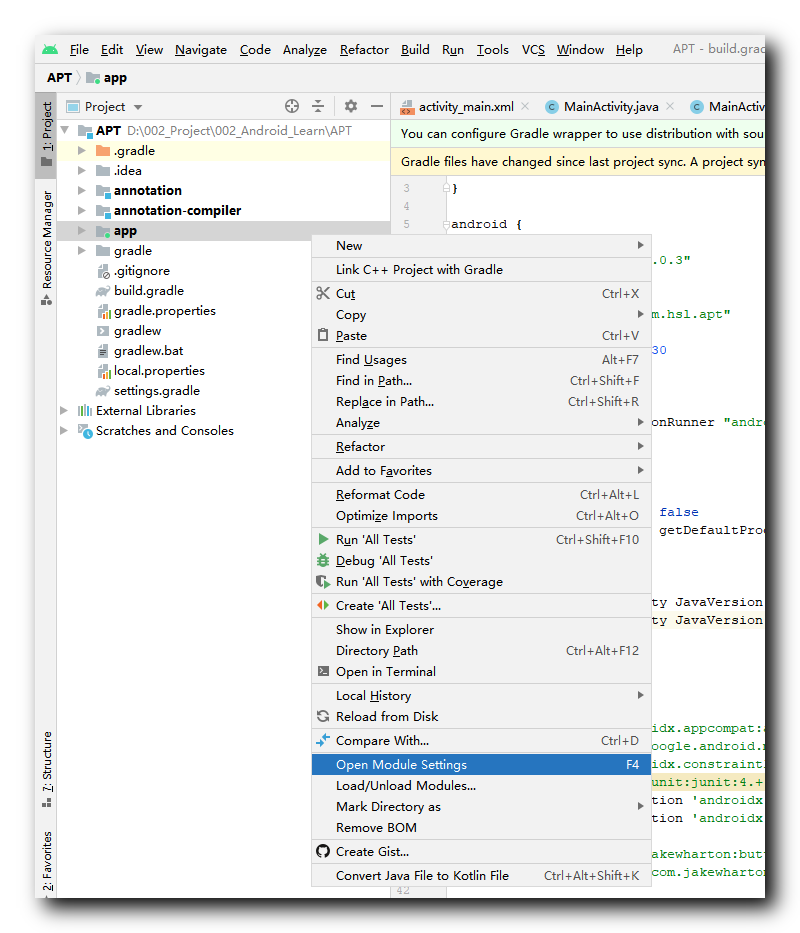Viewport: 800px width, 933px height.
Task: Choose Link C++ Project with Gradle
Action: click(x=481, y=270)
